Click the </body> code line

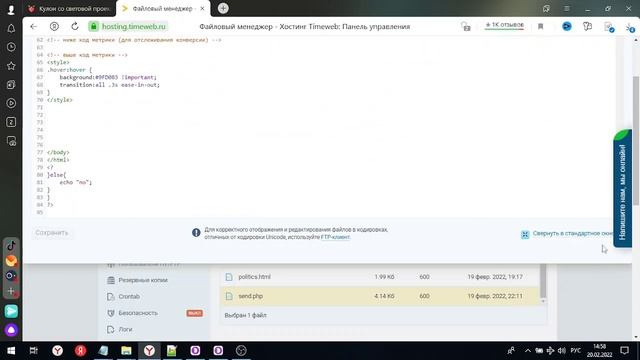[58, 152]
